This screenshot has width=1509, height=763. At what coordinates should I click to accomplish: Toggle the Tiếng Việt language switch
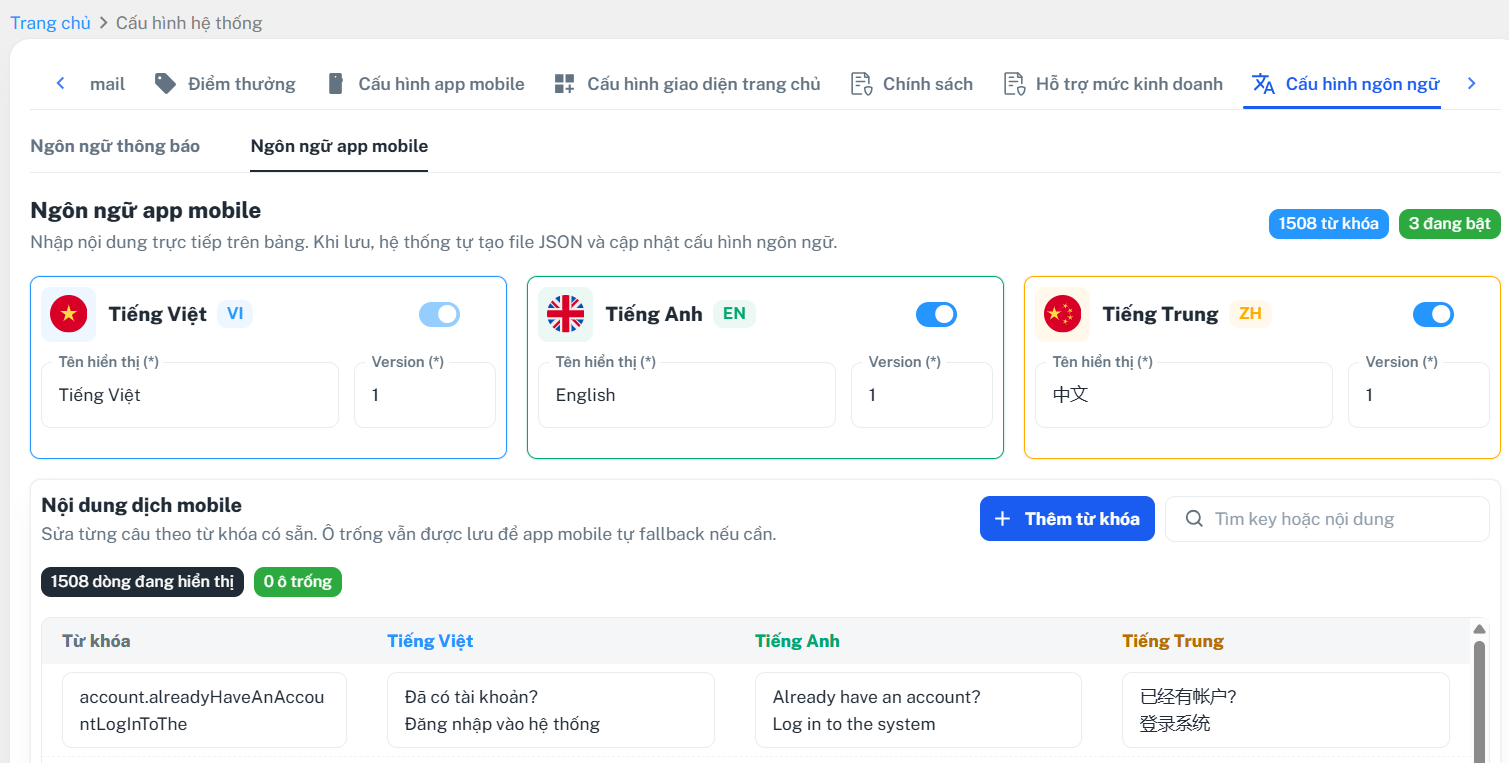pyautogui.click(x=439, y=315)
